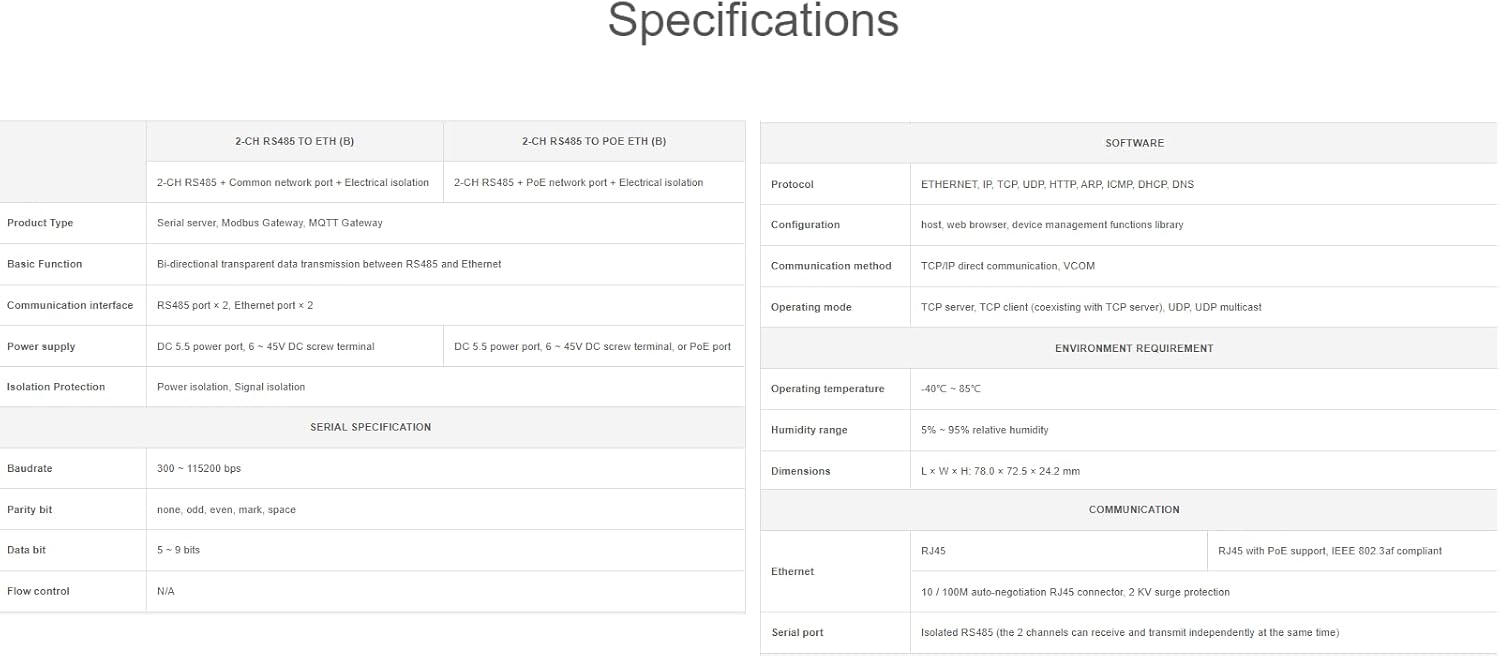Click the SOFTWARE section header

pyautogui.click(x=1135, y=143)
